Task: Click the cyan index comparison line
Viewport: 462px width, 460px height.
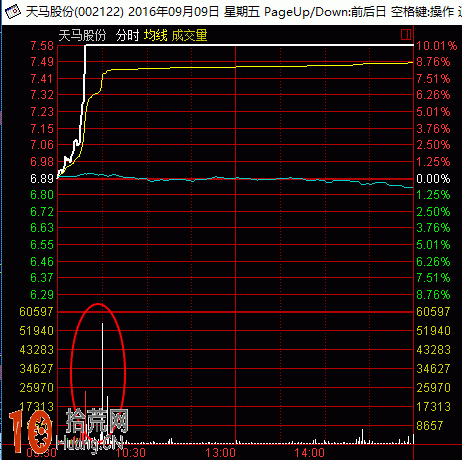Action: pyautogui.click(x=235, y=179)
